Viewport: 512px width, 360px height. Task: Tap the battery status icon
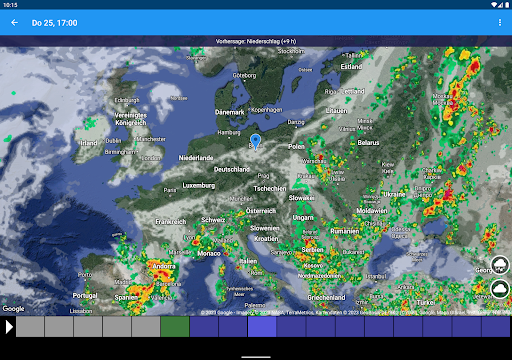[x=507, y=5]
